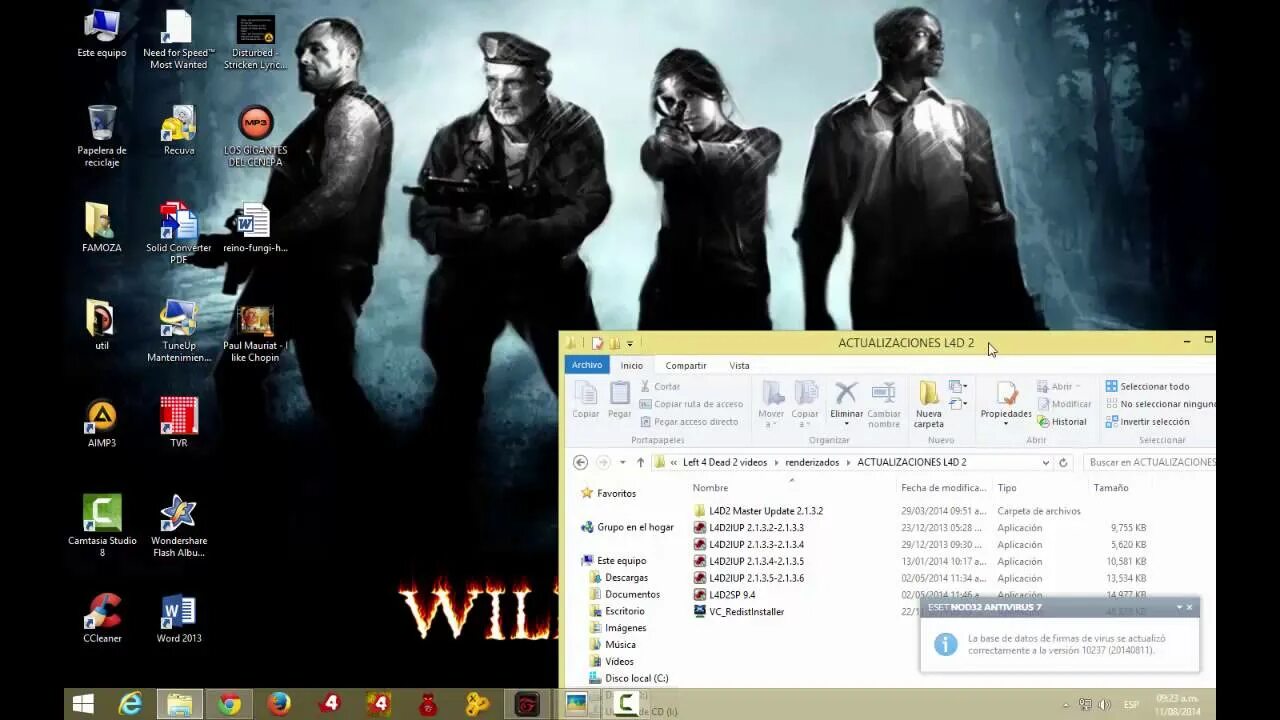The height and width of the screenshot is (720, 1280).
Task: Open the Papelera de reciclaje
Action: (101, 136)
